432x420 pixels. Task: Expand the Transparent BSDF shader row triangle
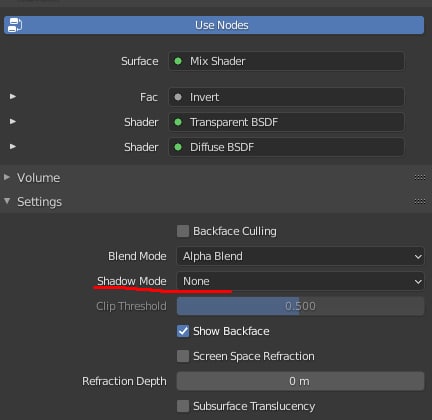tap(13, 121)
